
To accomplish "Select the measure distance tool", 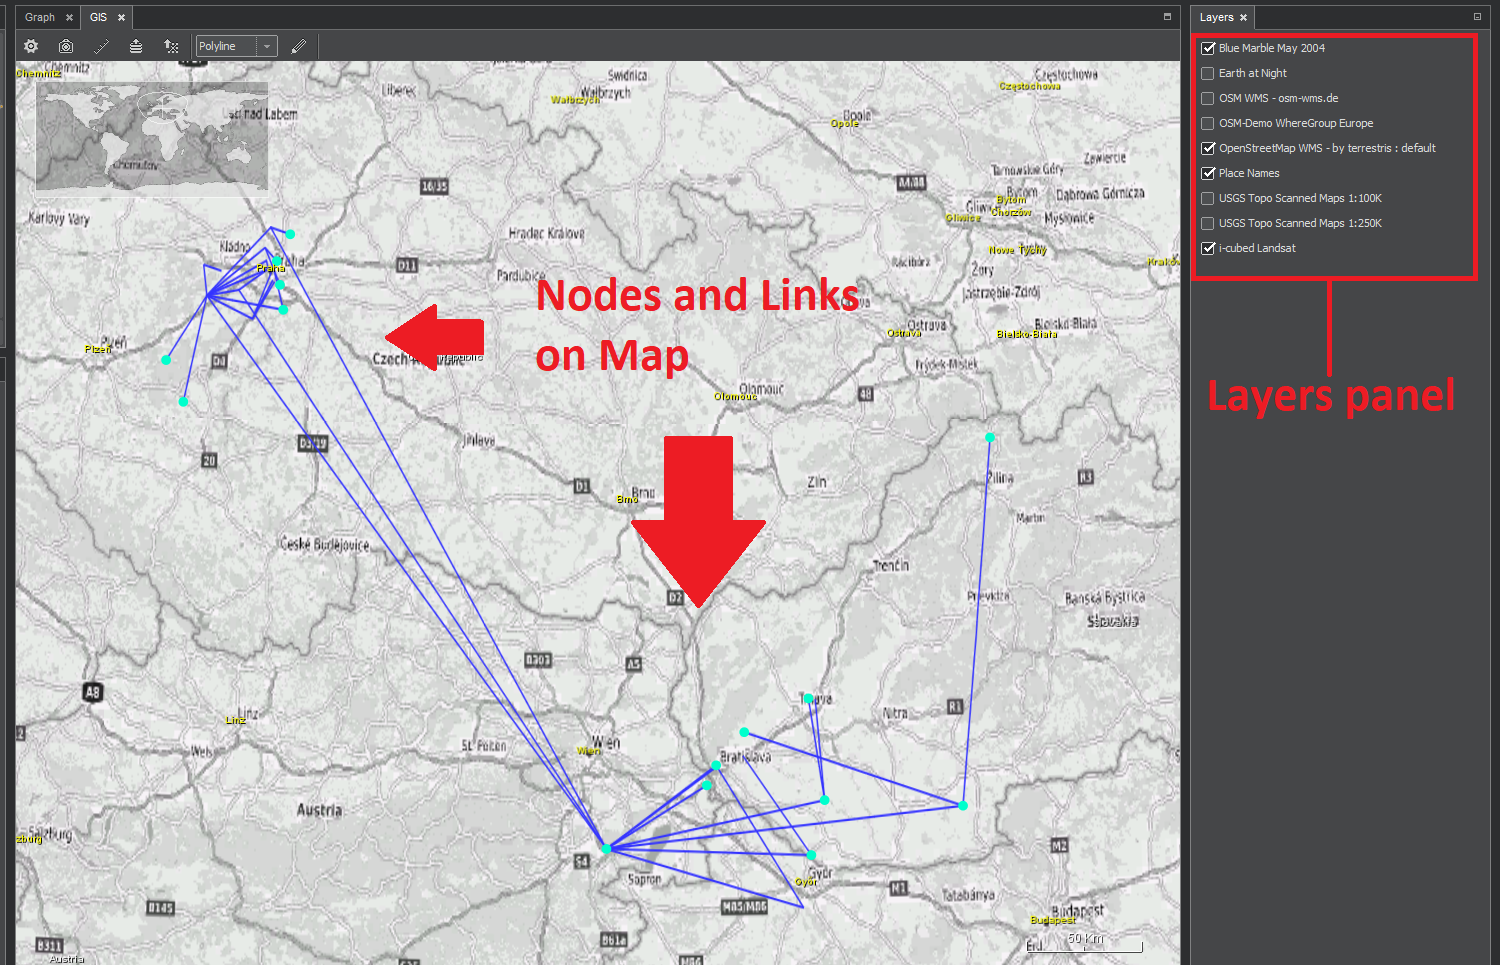I will point(100,46).
